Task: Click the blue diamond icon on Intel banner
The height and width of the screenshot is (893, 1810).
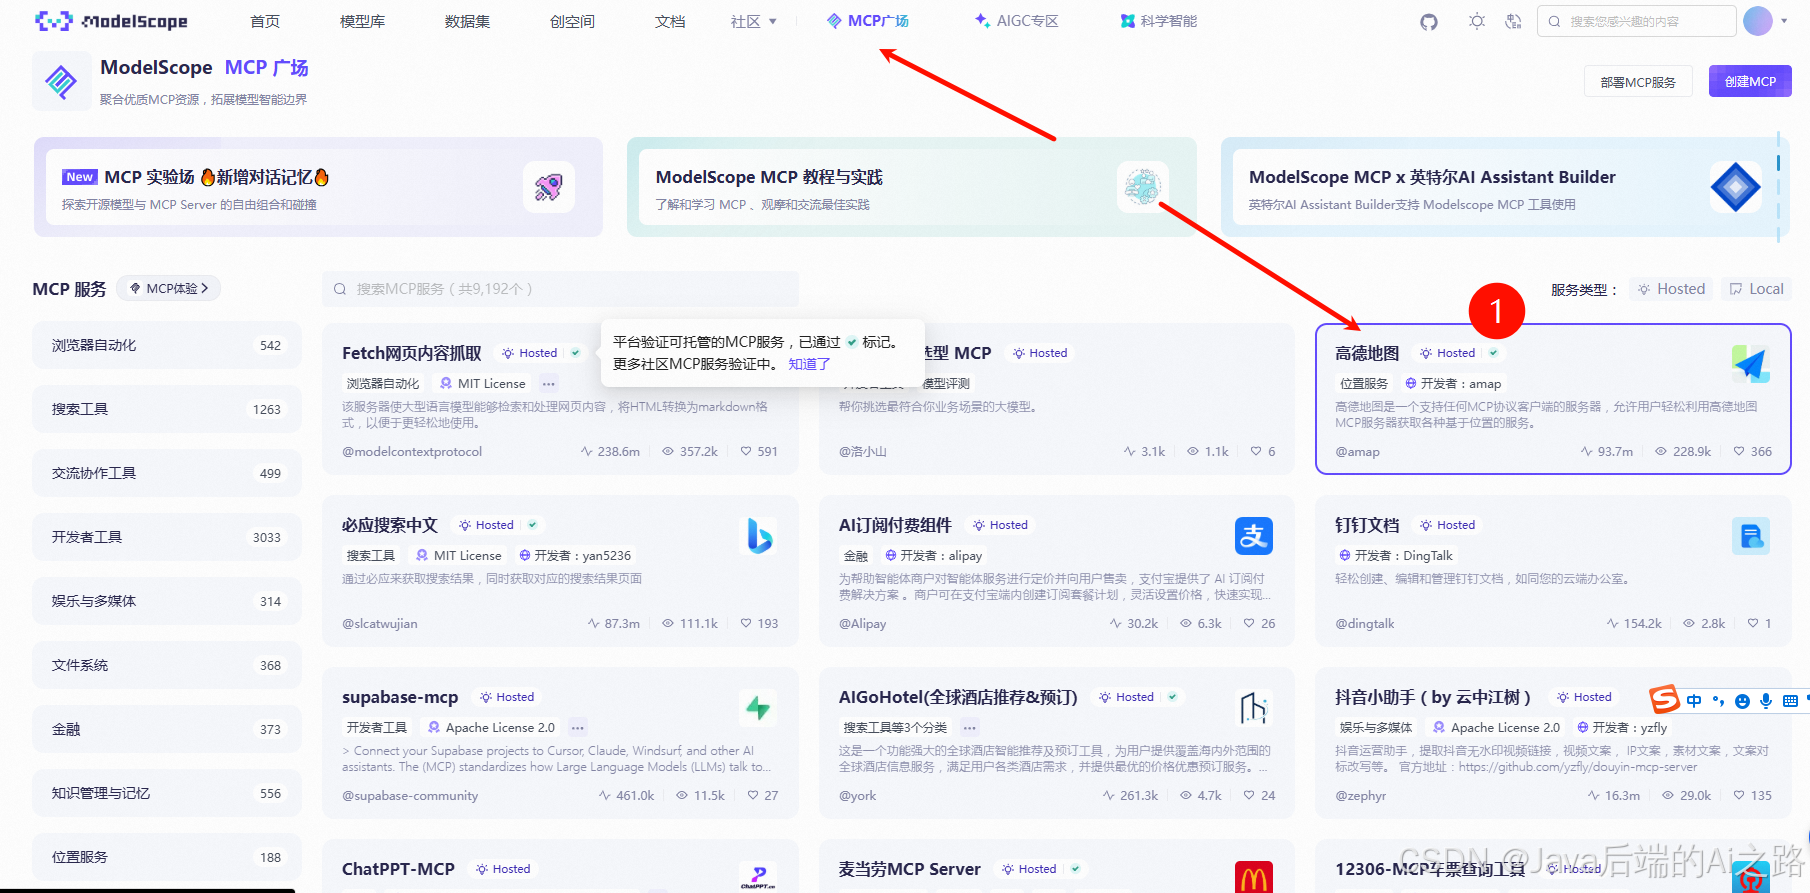Action: tap(1736, 187)
